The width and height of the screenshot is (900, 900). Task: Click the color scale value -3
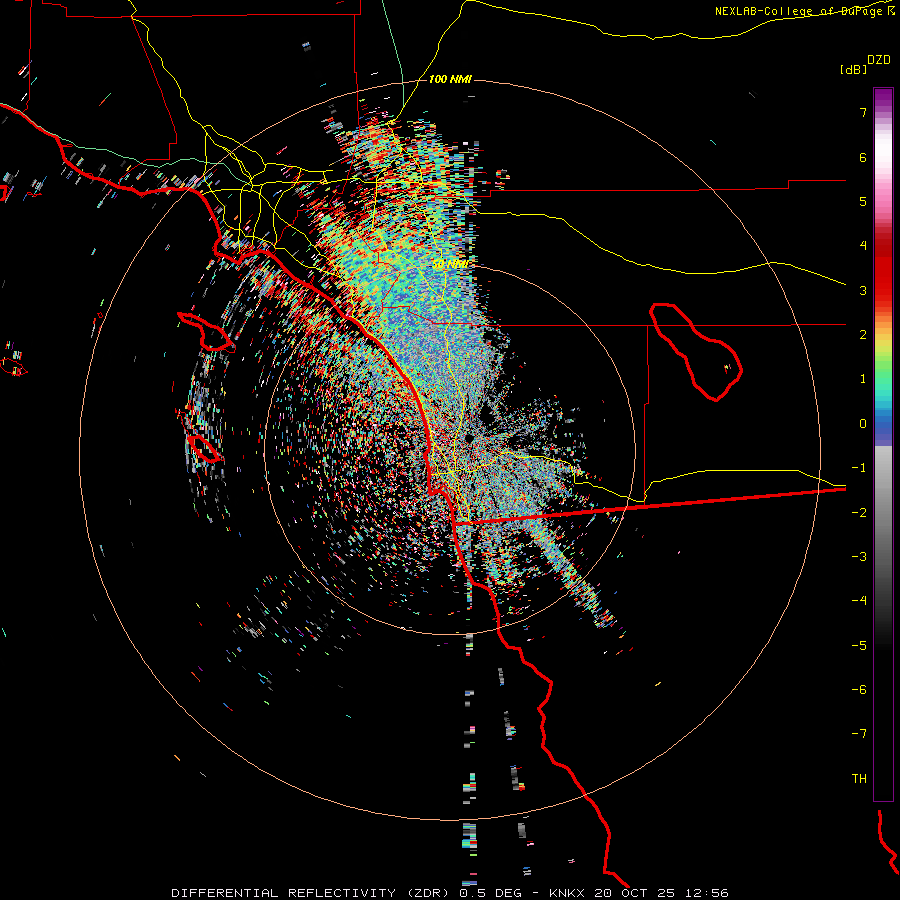(859, 557)
